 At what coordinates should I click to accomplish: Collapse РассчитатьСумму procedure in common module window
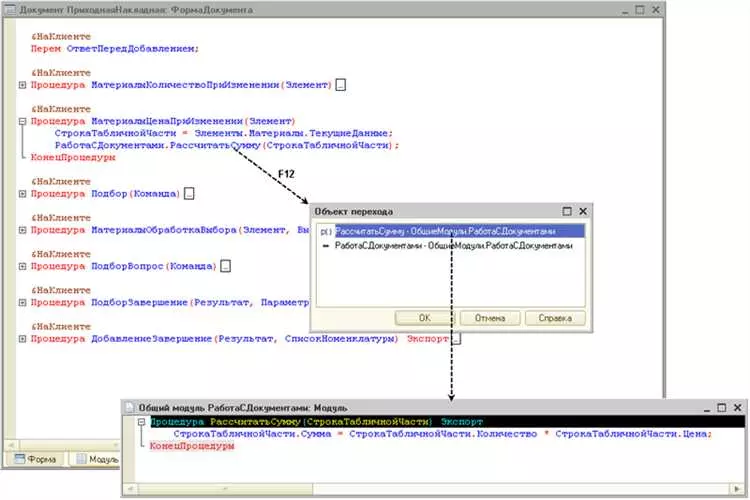[x=142, y=422]
